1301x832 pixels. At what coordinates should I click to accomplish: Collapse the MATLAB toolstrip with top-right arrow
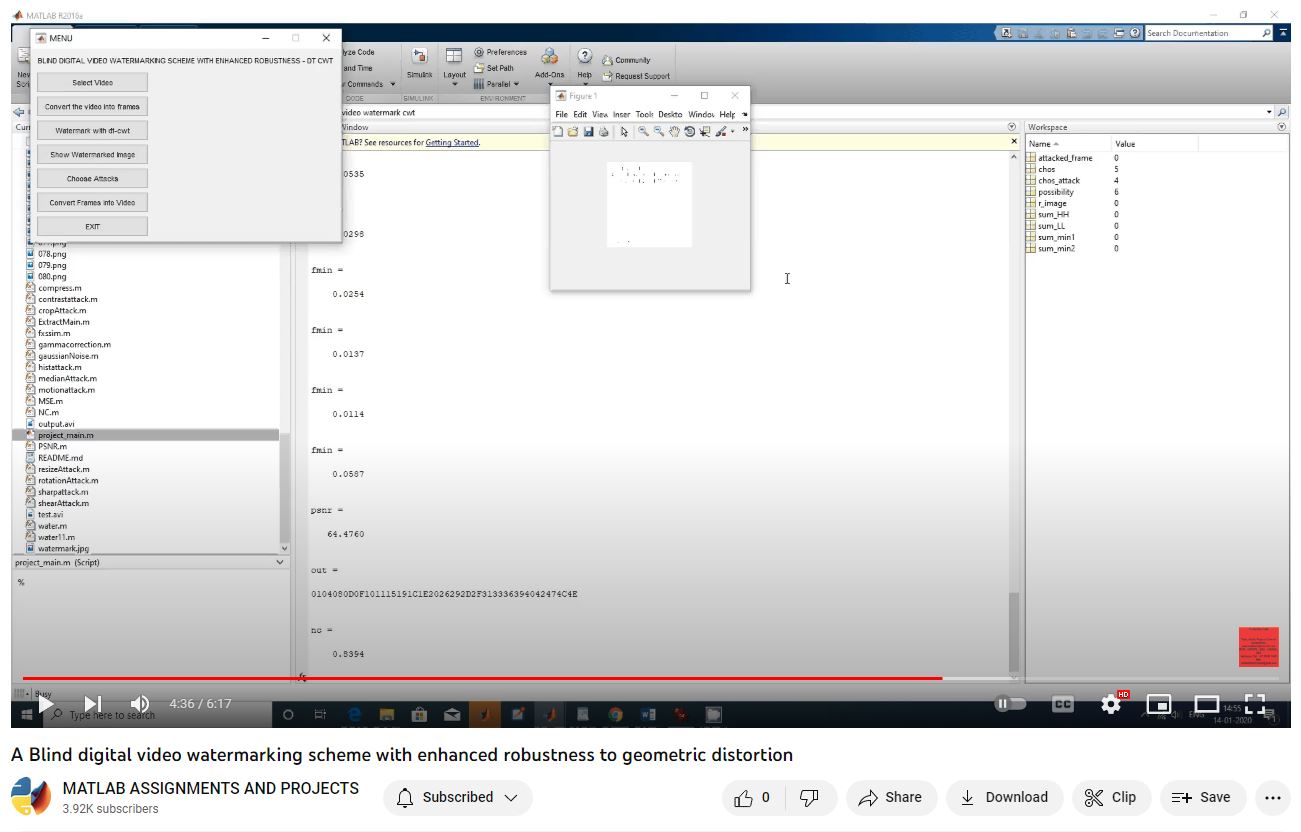1283,33
